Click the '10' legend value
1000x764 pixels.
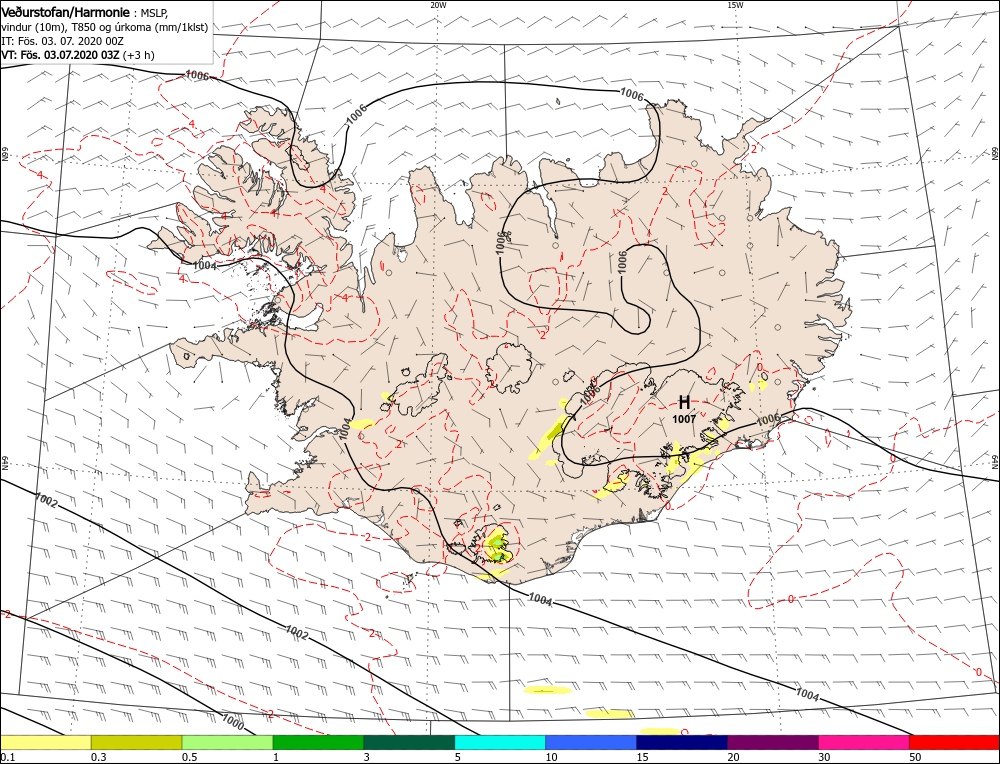click(x=551, y=757)
